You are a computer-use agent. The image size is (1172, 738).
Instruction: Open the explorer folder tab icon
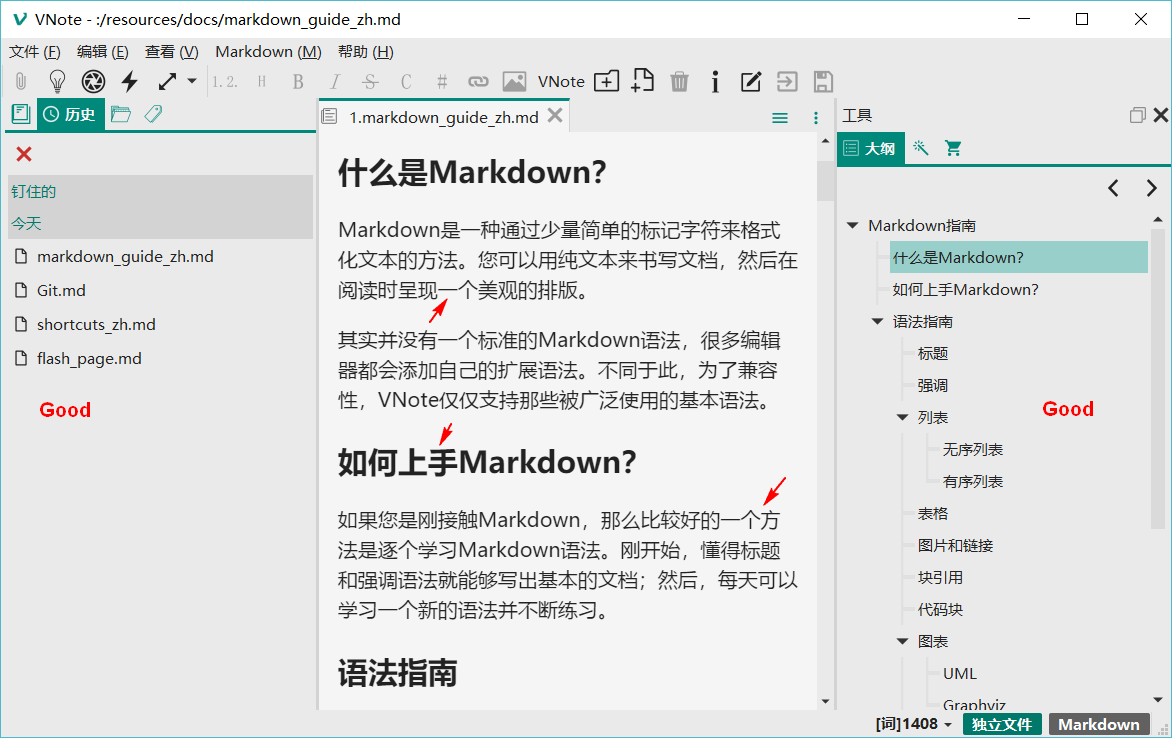click(120, 114)
